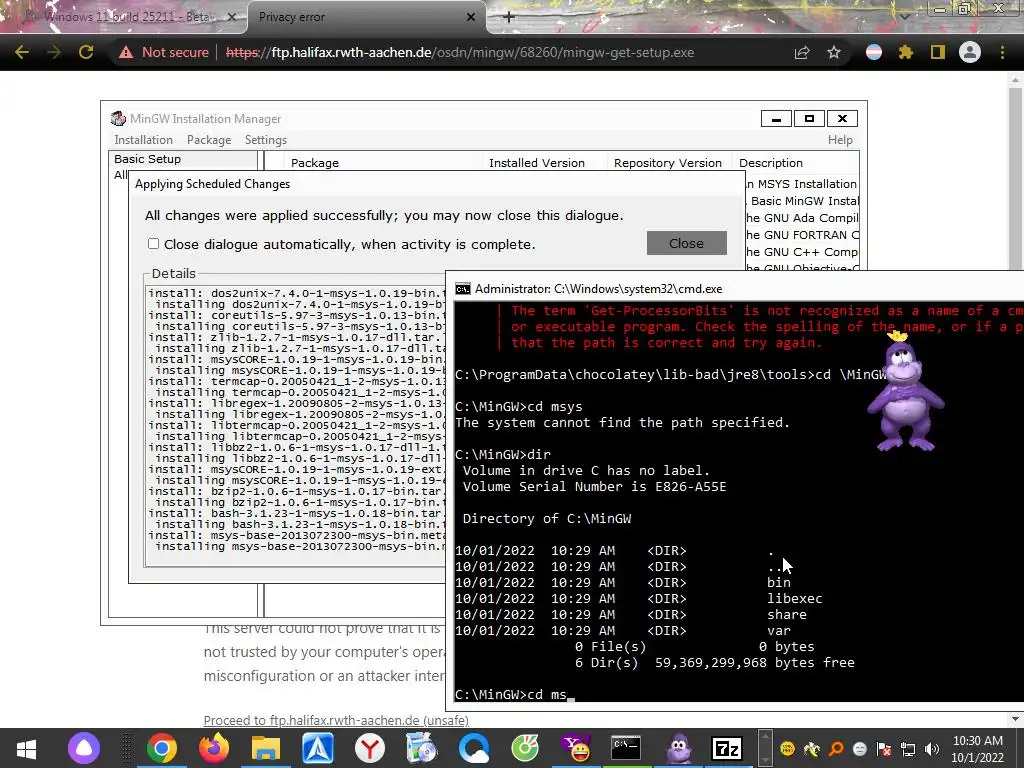
Task: Click the Description column header
Action: pyautogui.click(x=795, y=163)
